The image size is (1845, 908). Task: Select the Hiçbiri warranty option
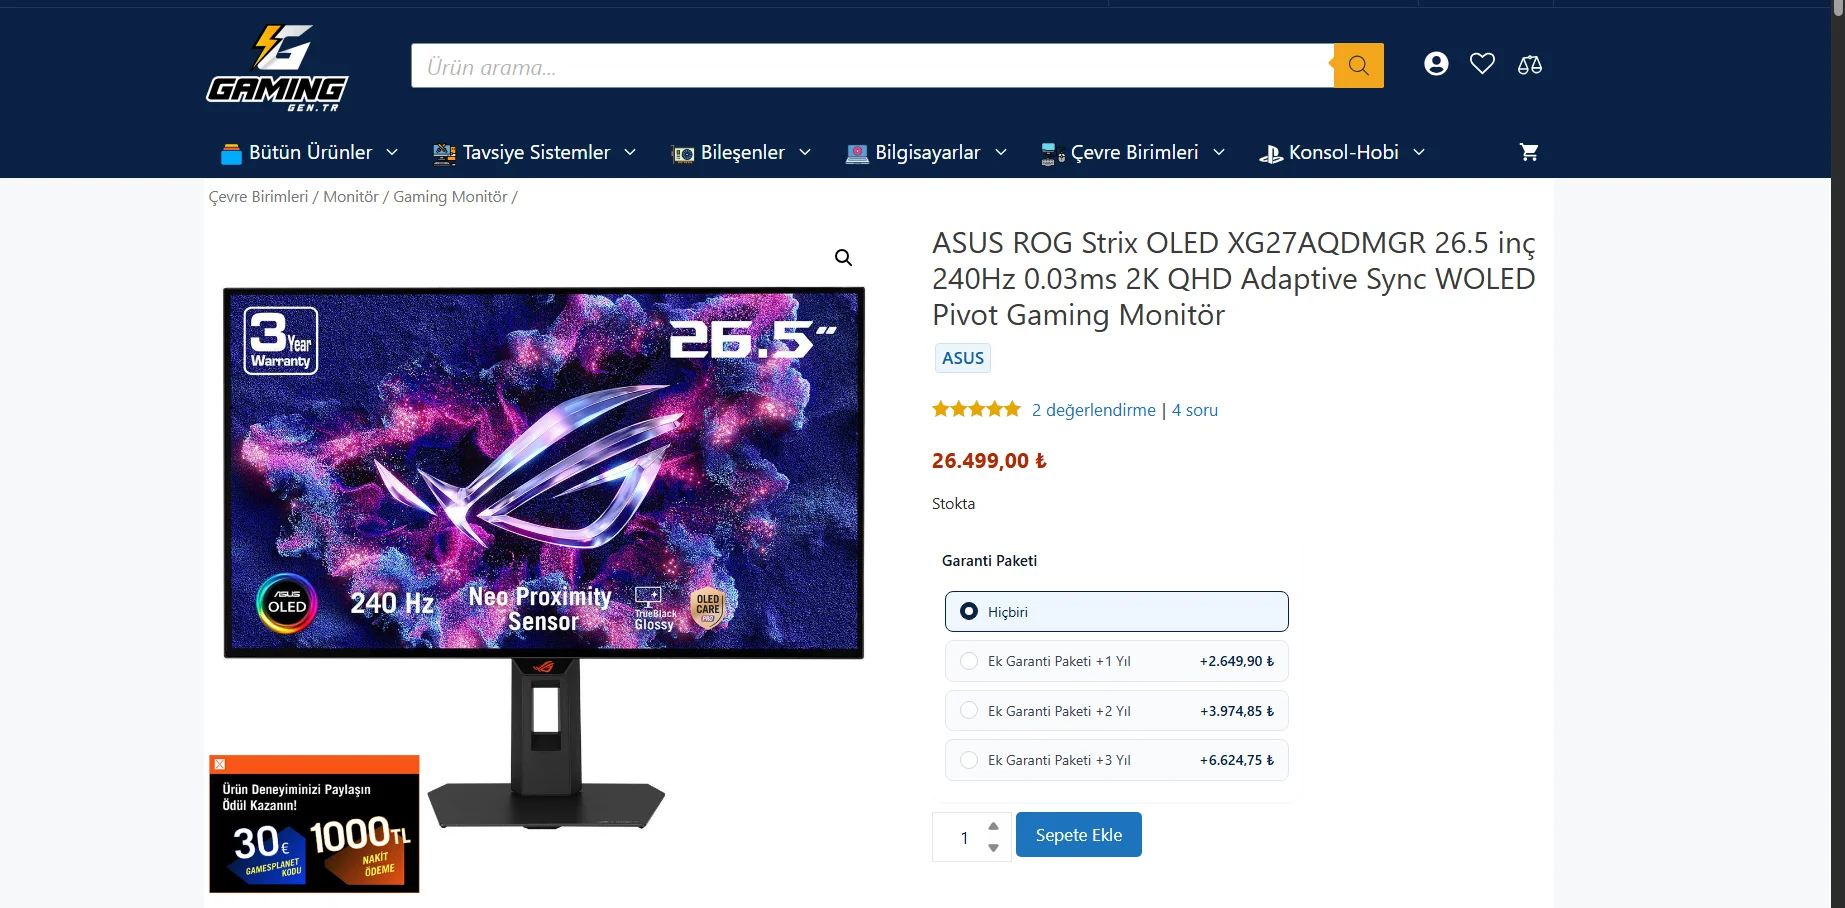(x=1116, y=612)
